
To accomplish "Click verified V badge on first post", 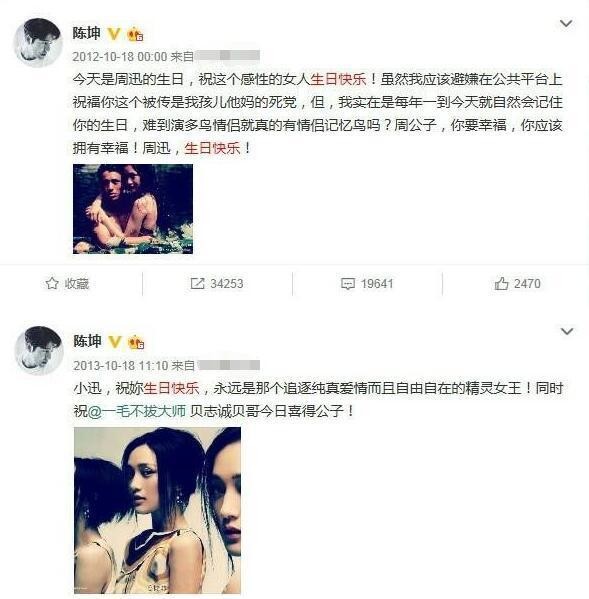I will click(x=113, y=34).
